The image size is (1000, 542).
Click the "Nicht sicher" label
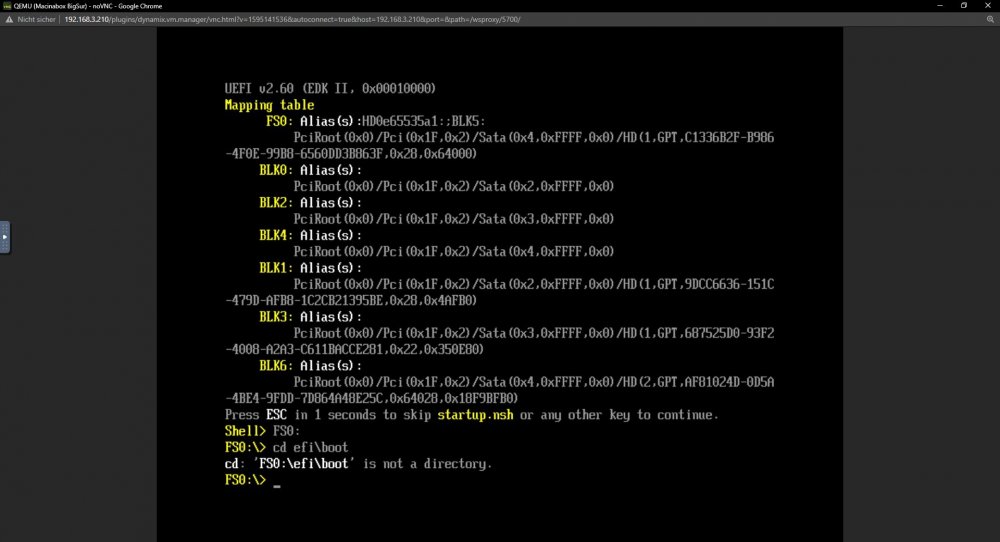pyautogui.click(x=36, y=19)
